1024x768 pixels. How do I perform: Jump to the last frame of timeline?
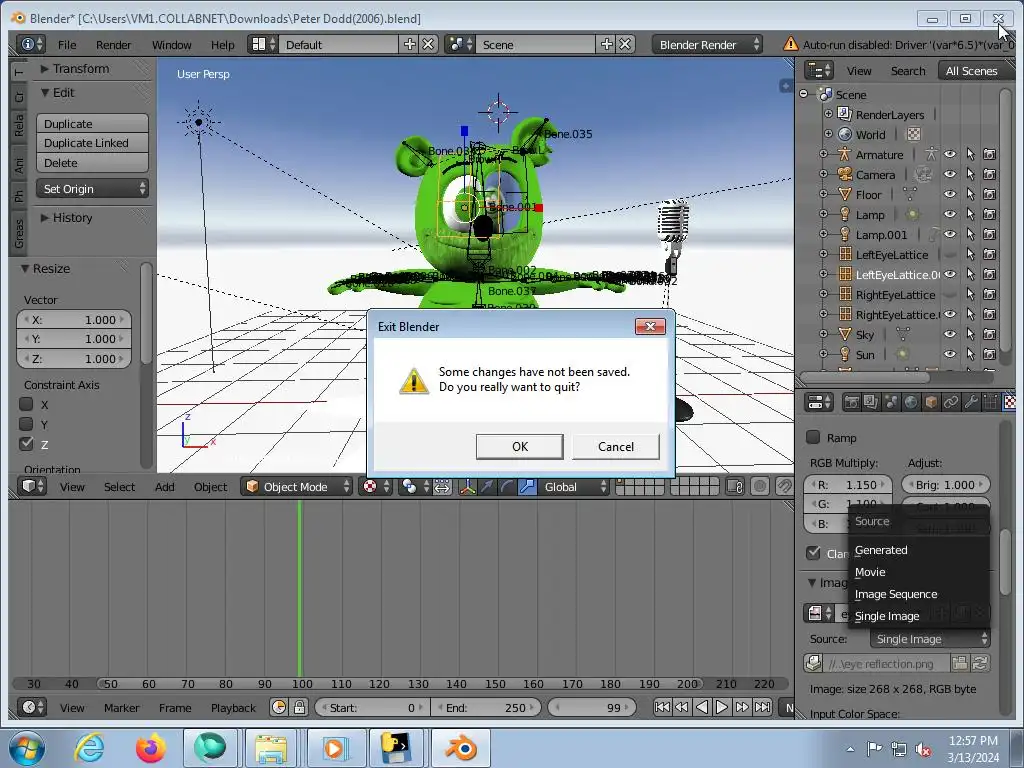(x=762, y=707)
